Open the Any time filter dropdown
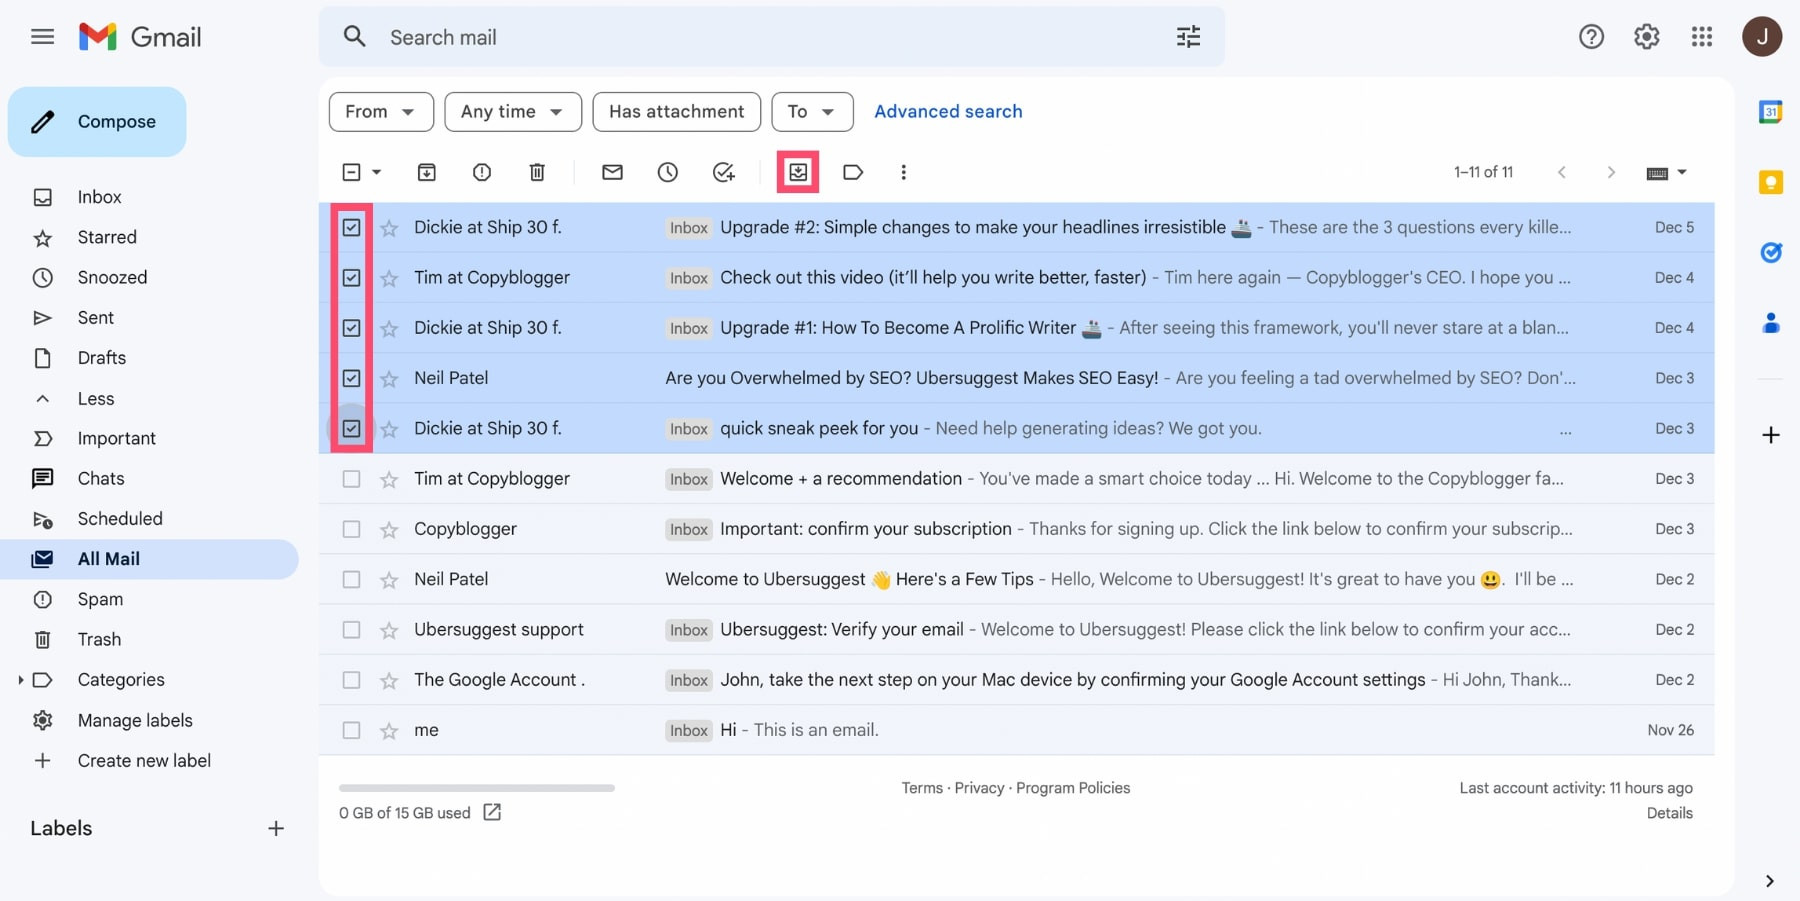The height and width of the screenshot is (901, 1800). pos(513,112)
